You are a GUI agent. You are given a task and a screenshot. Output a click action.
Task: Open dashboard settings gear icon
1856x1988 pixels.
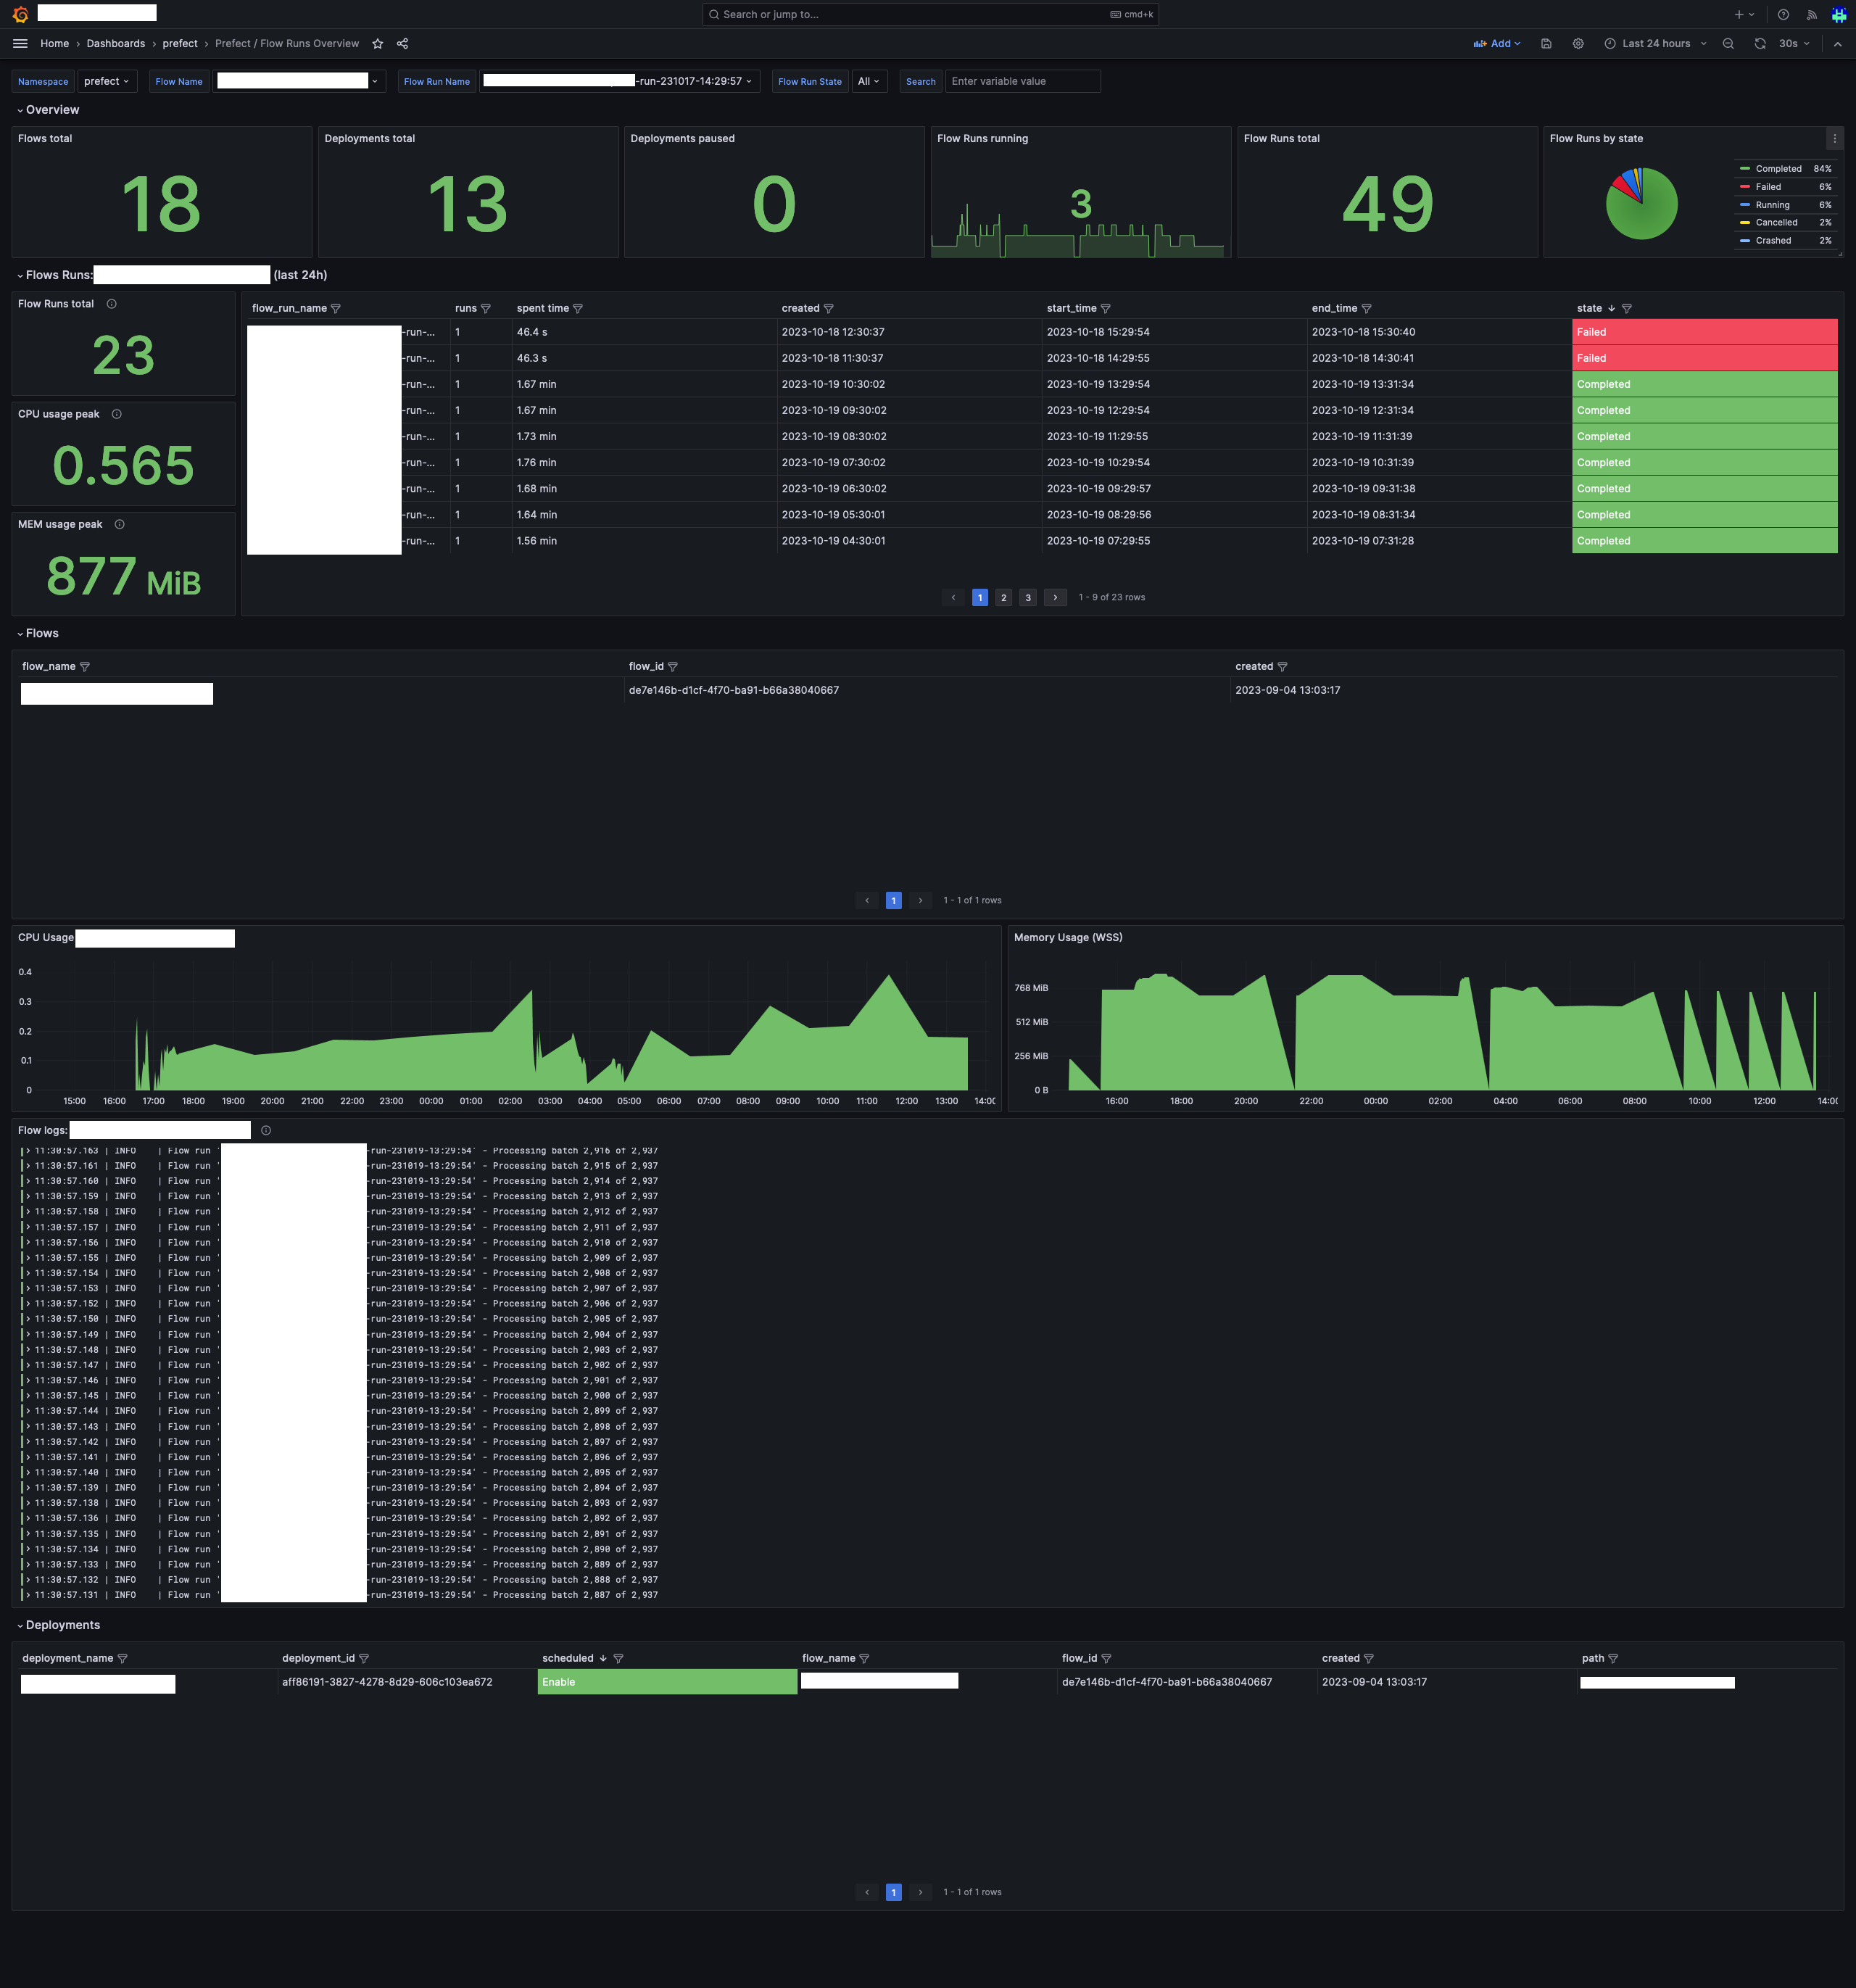(1578, 44)
